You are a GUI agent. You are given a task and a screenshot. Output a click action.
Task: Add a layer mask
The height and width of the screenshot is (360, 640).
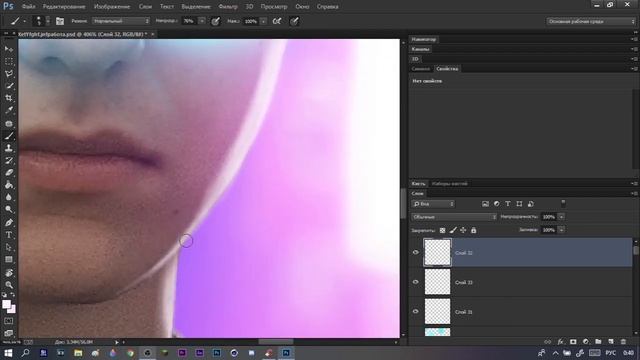[x=573, y=342]
